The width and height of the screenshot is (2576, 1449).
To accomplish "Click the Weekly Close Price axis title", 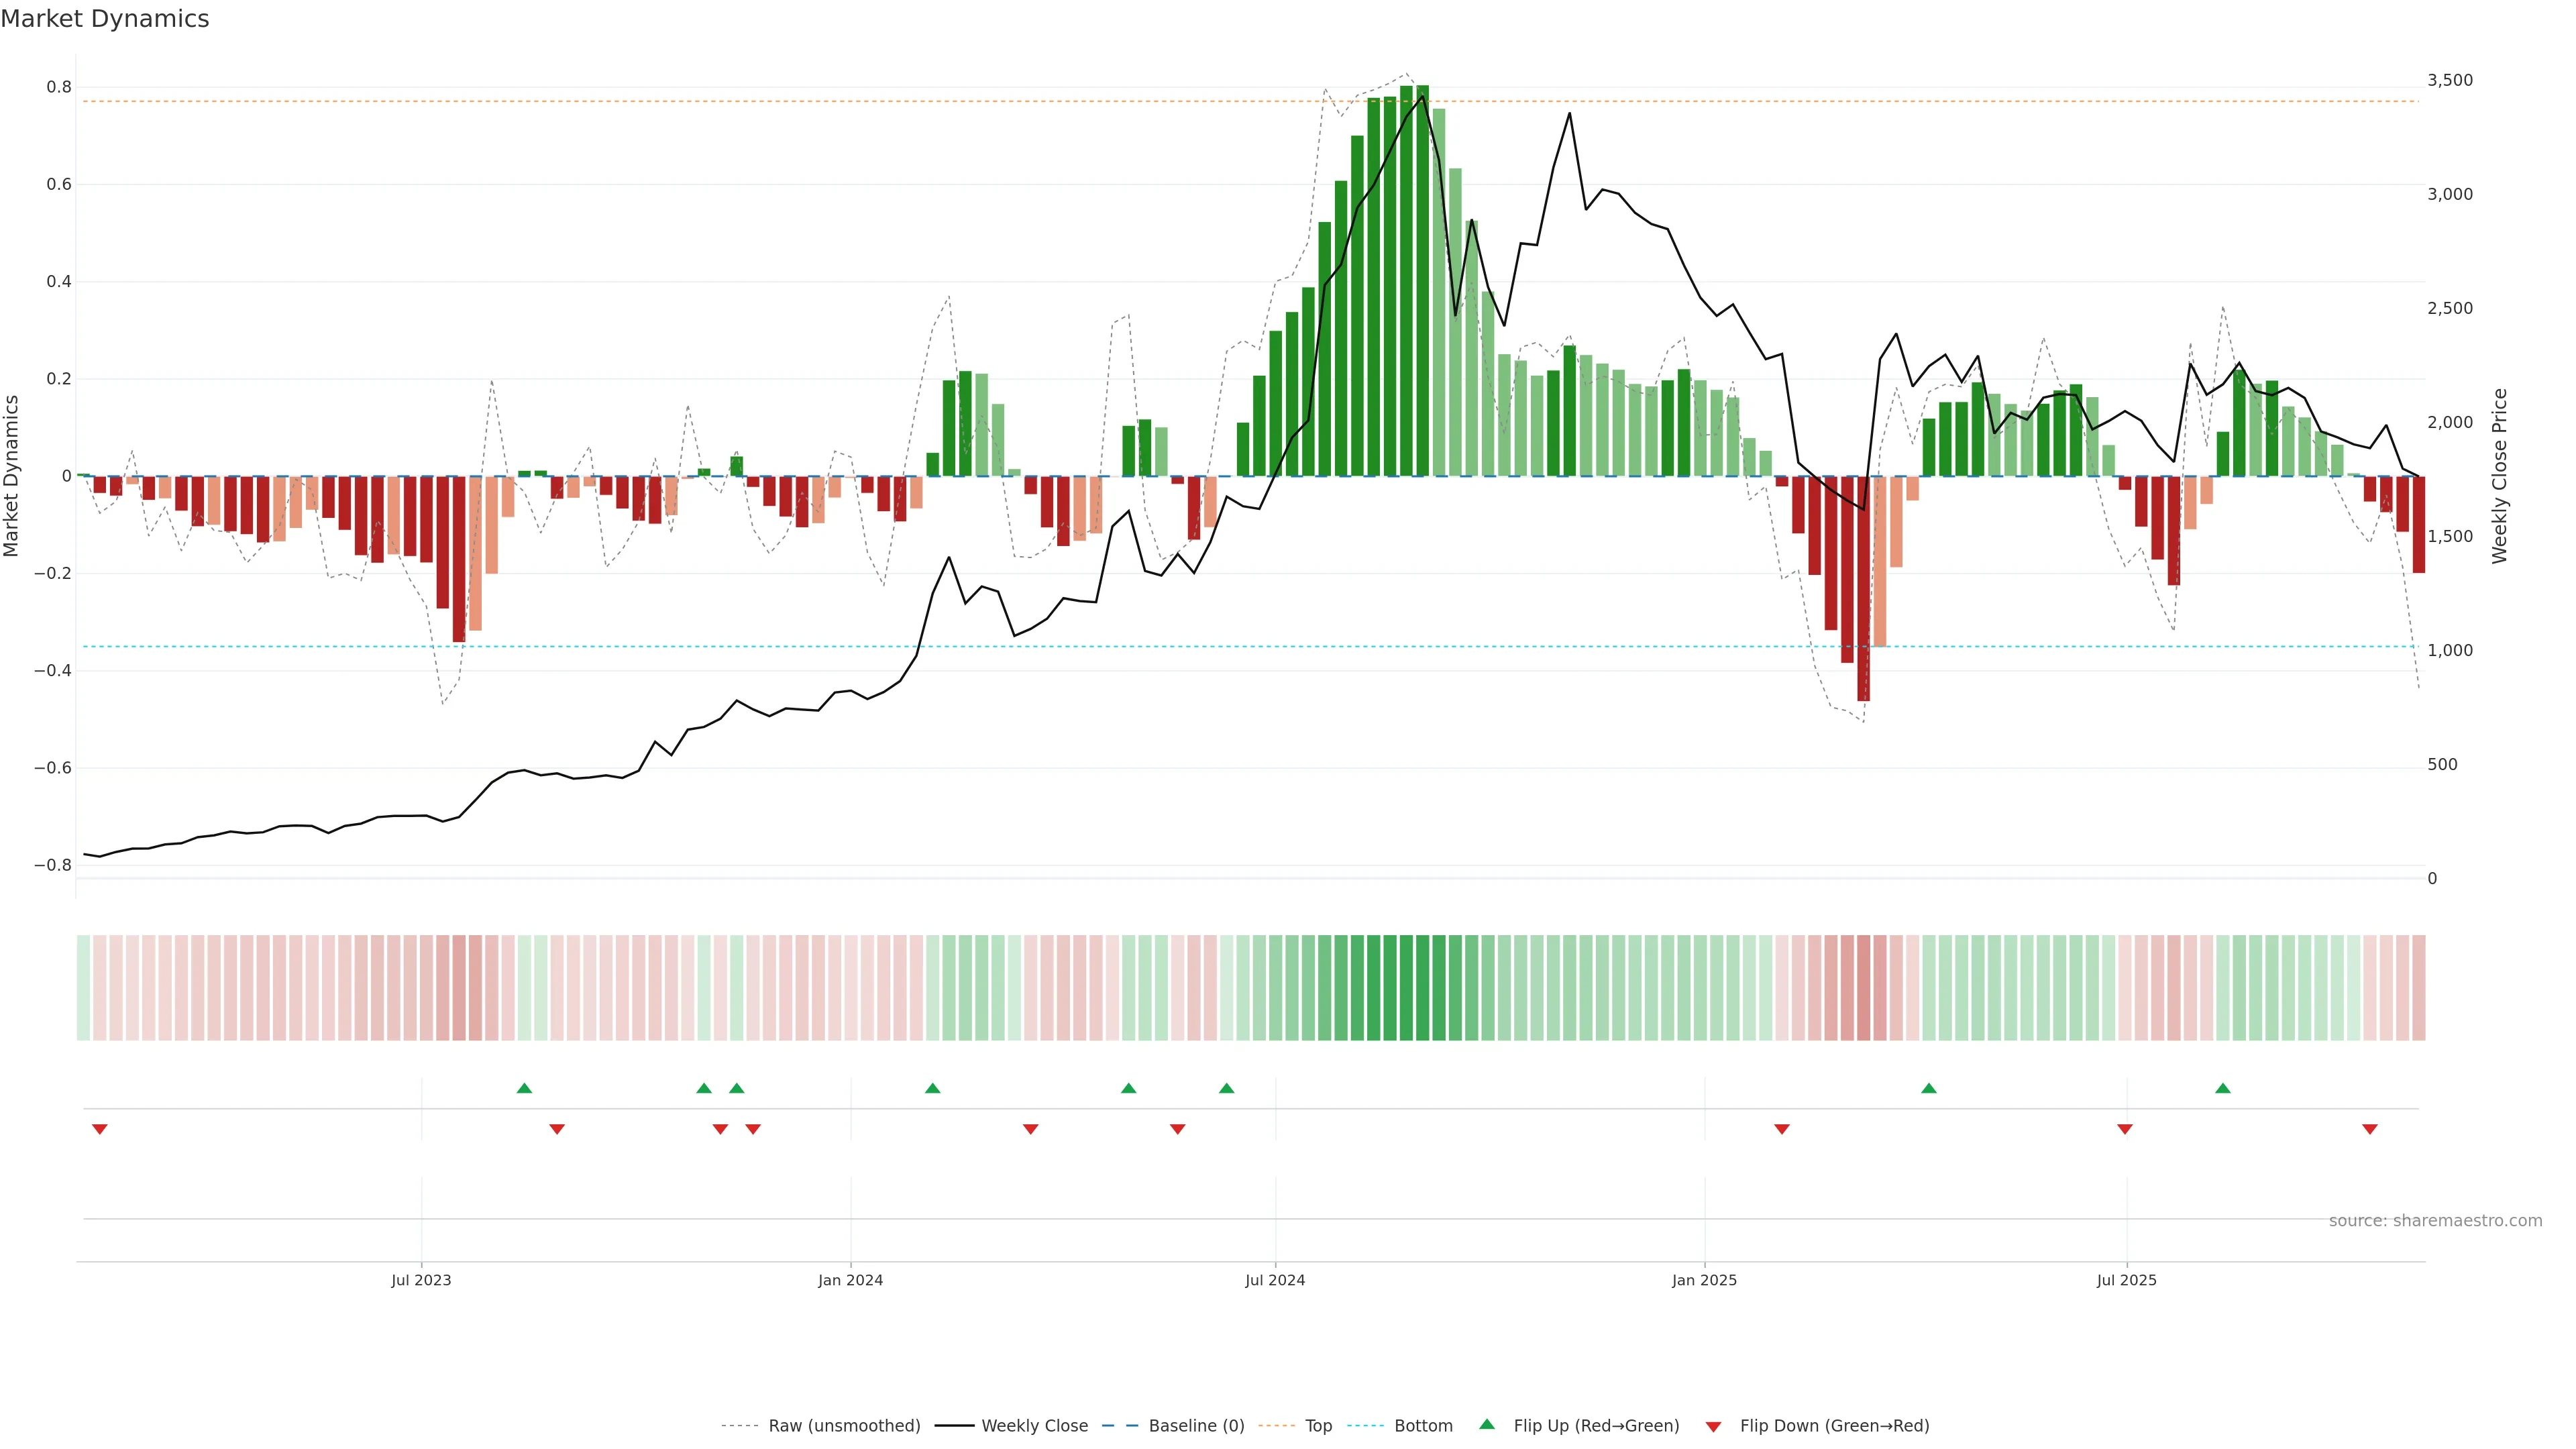I will [2499, 476].
